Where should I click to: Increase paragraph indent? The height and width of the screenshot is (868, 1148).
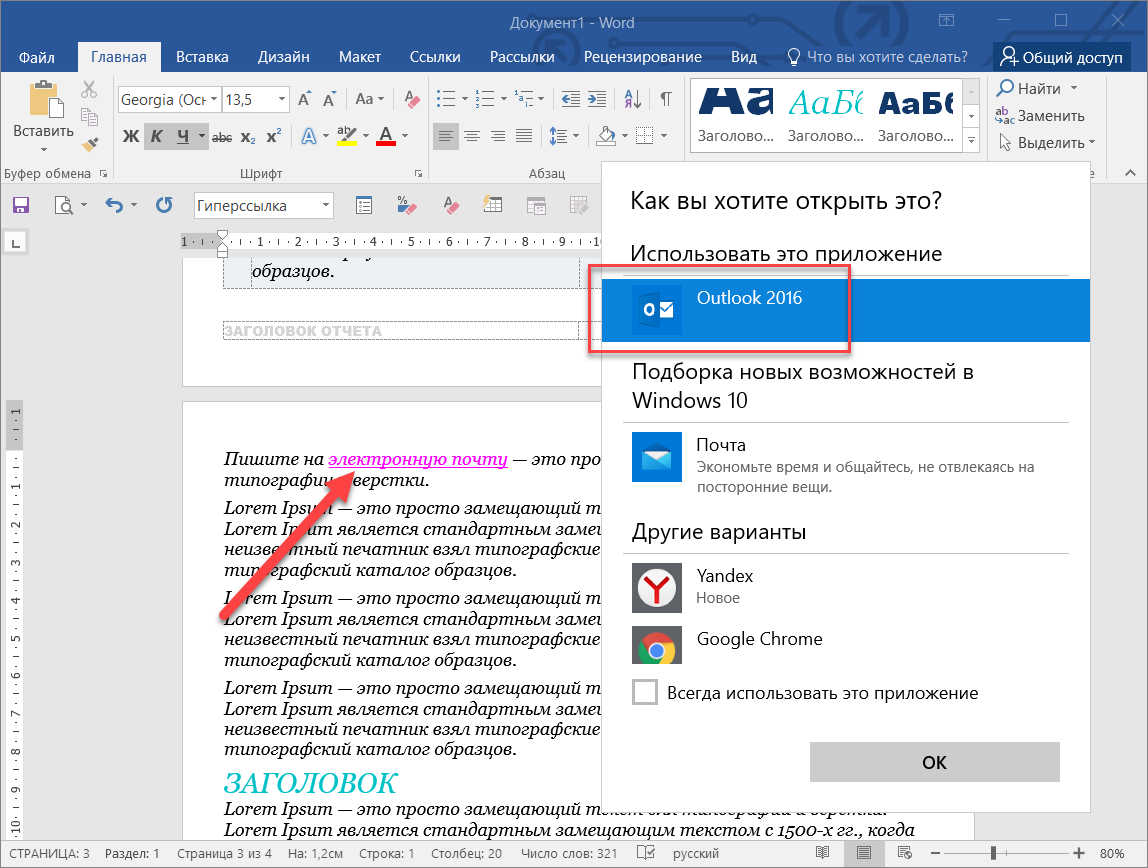pos(597,99)
